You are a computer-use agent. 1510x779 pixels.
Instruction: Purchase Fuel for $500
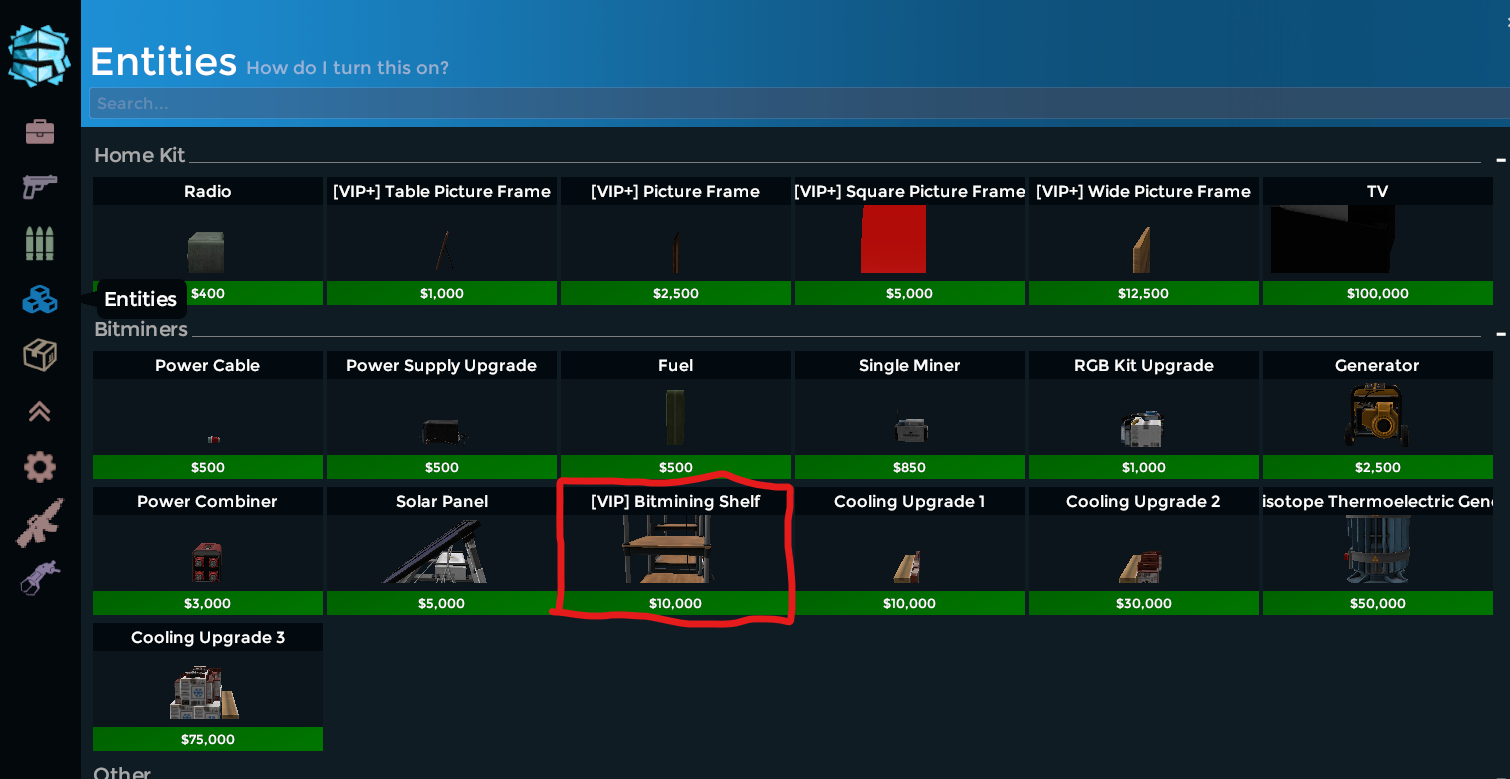[x=676, y=467]
